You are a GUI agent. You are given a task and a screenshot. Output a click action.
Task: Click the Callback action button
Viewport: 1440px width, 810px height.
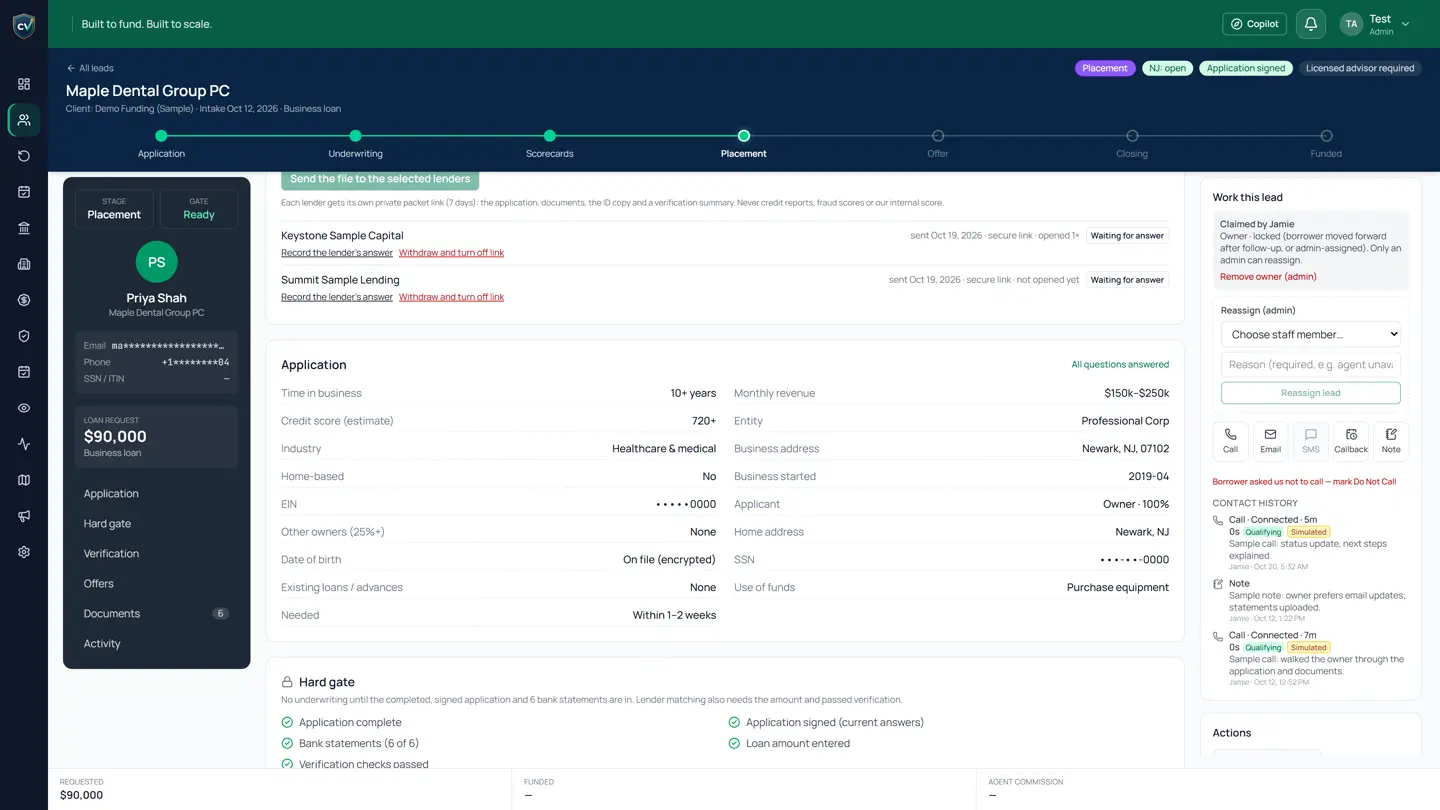click(x=1351, y=441)
